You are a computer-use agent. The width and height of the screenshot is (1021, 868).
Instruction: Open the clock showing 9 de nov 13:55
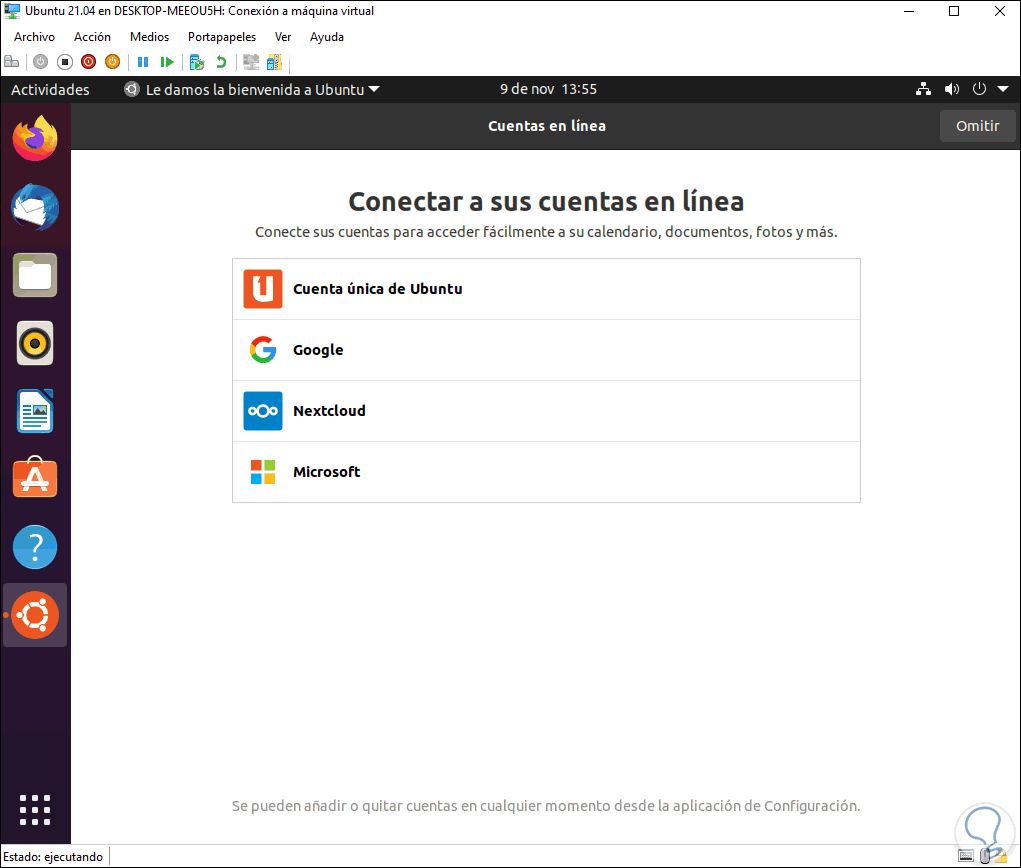548,89
